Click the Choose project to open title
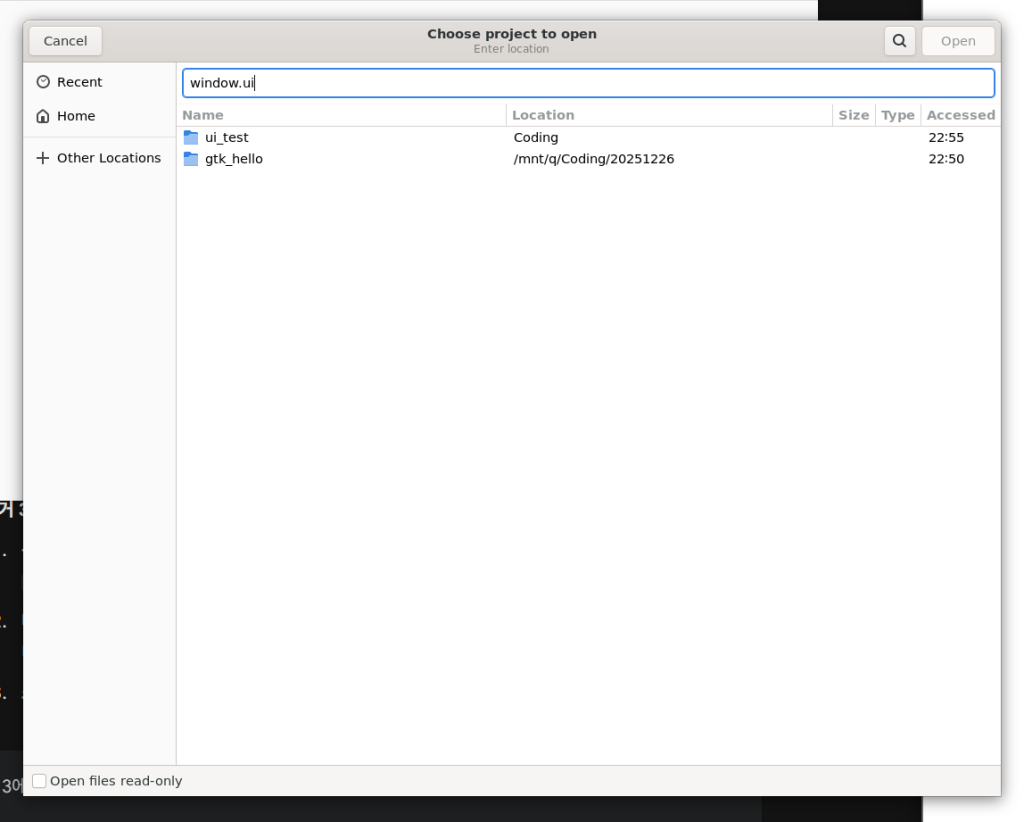1024x822 pixels. click(511, 34)
